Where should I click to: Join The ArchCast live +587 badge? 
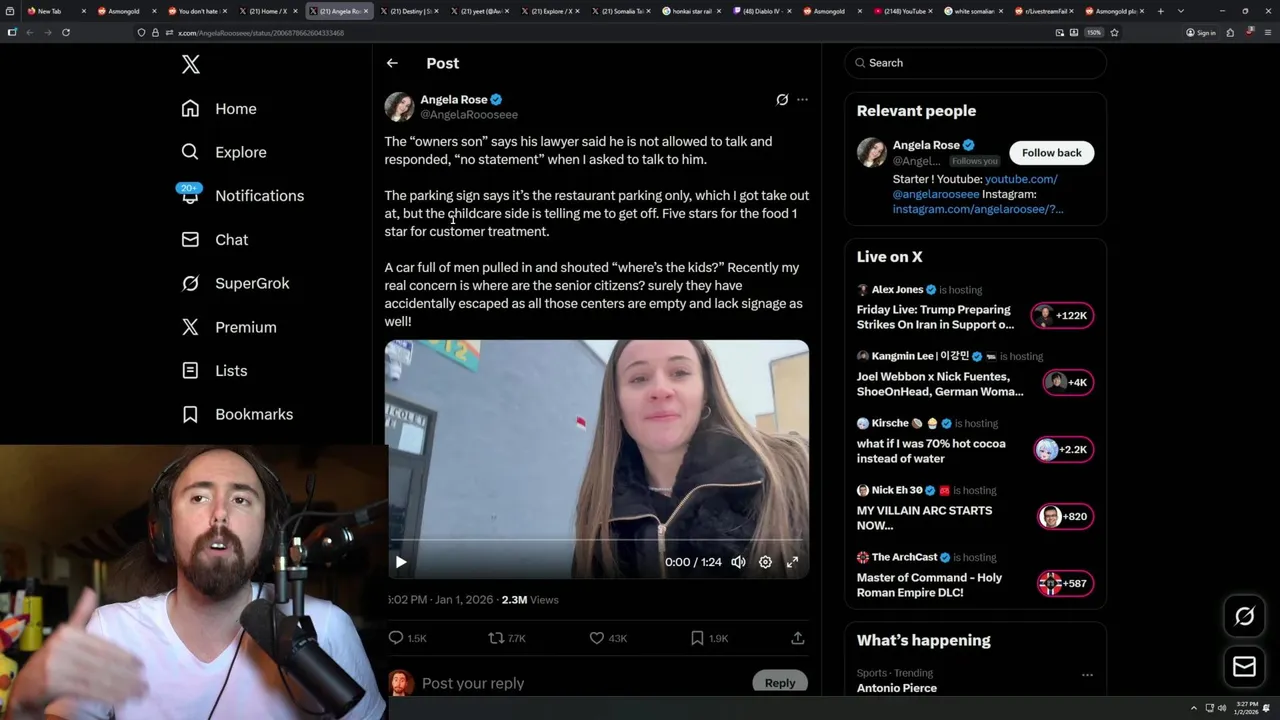1066,584
